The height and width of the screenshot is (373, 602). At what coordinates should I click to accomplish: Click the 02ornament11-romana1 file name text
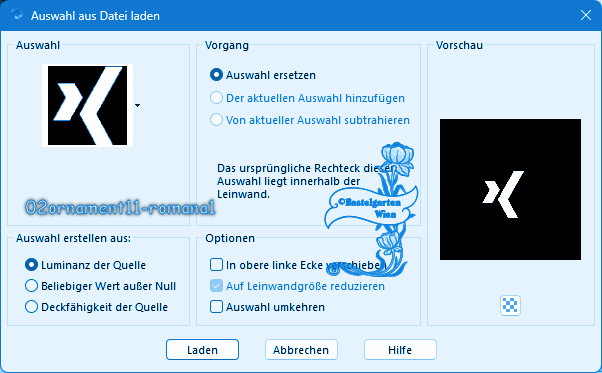(120, 208)
